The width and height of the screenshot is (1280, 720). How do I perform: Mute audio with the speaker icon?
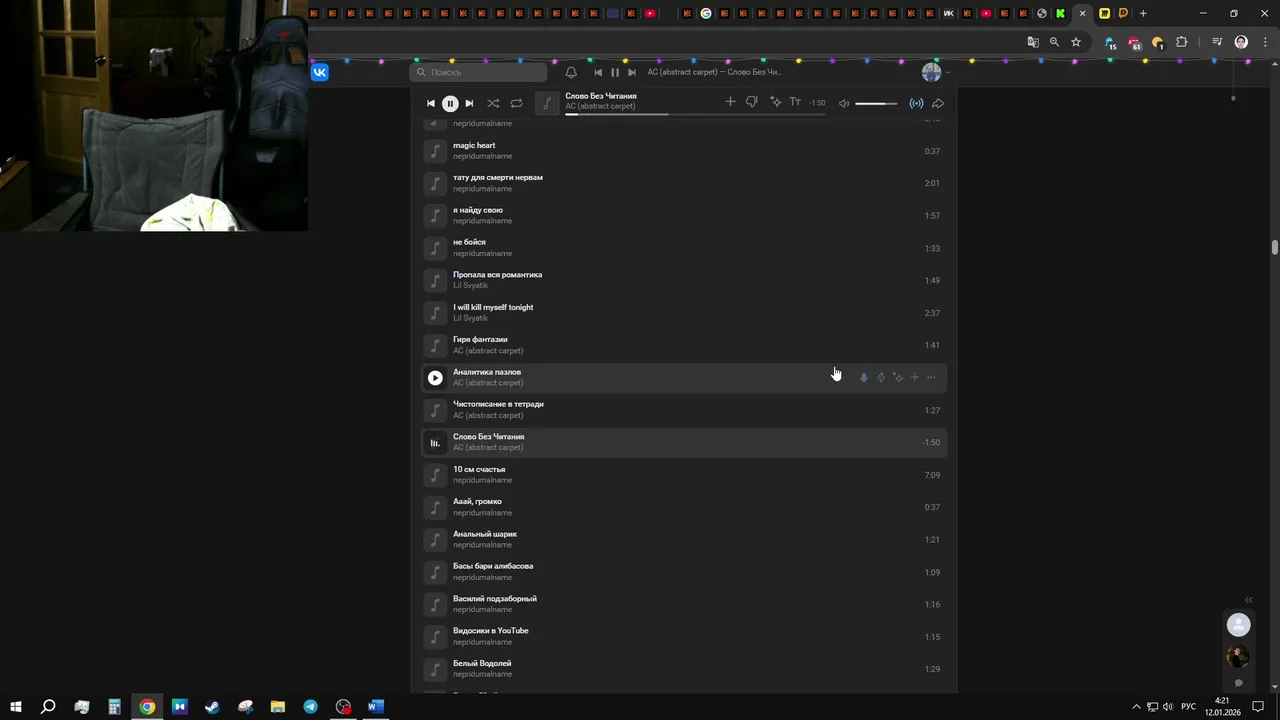pyautogui.click(x=844, y=103)
